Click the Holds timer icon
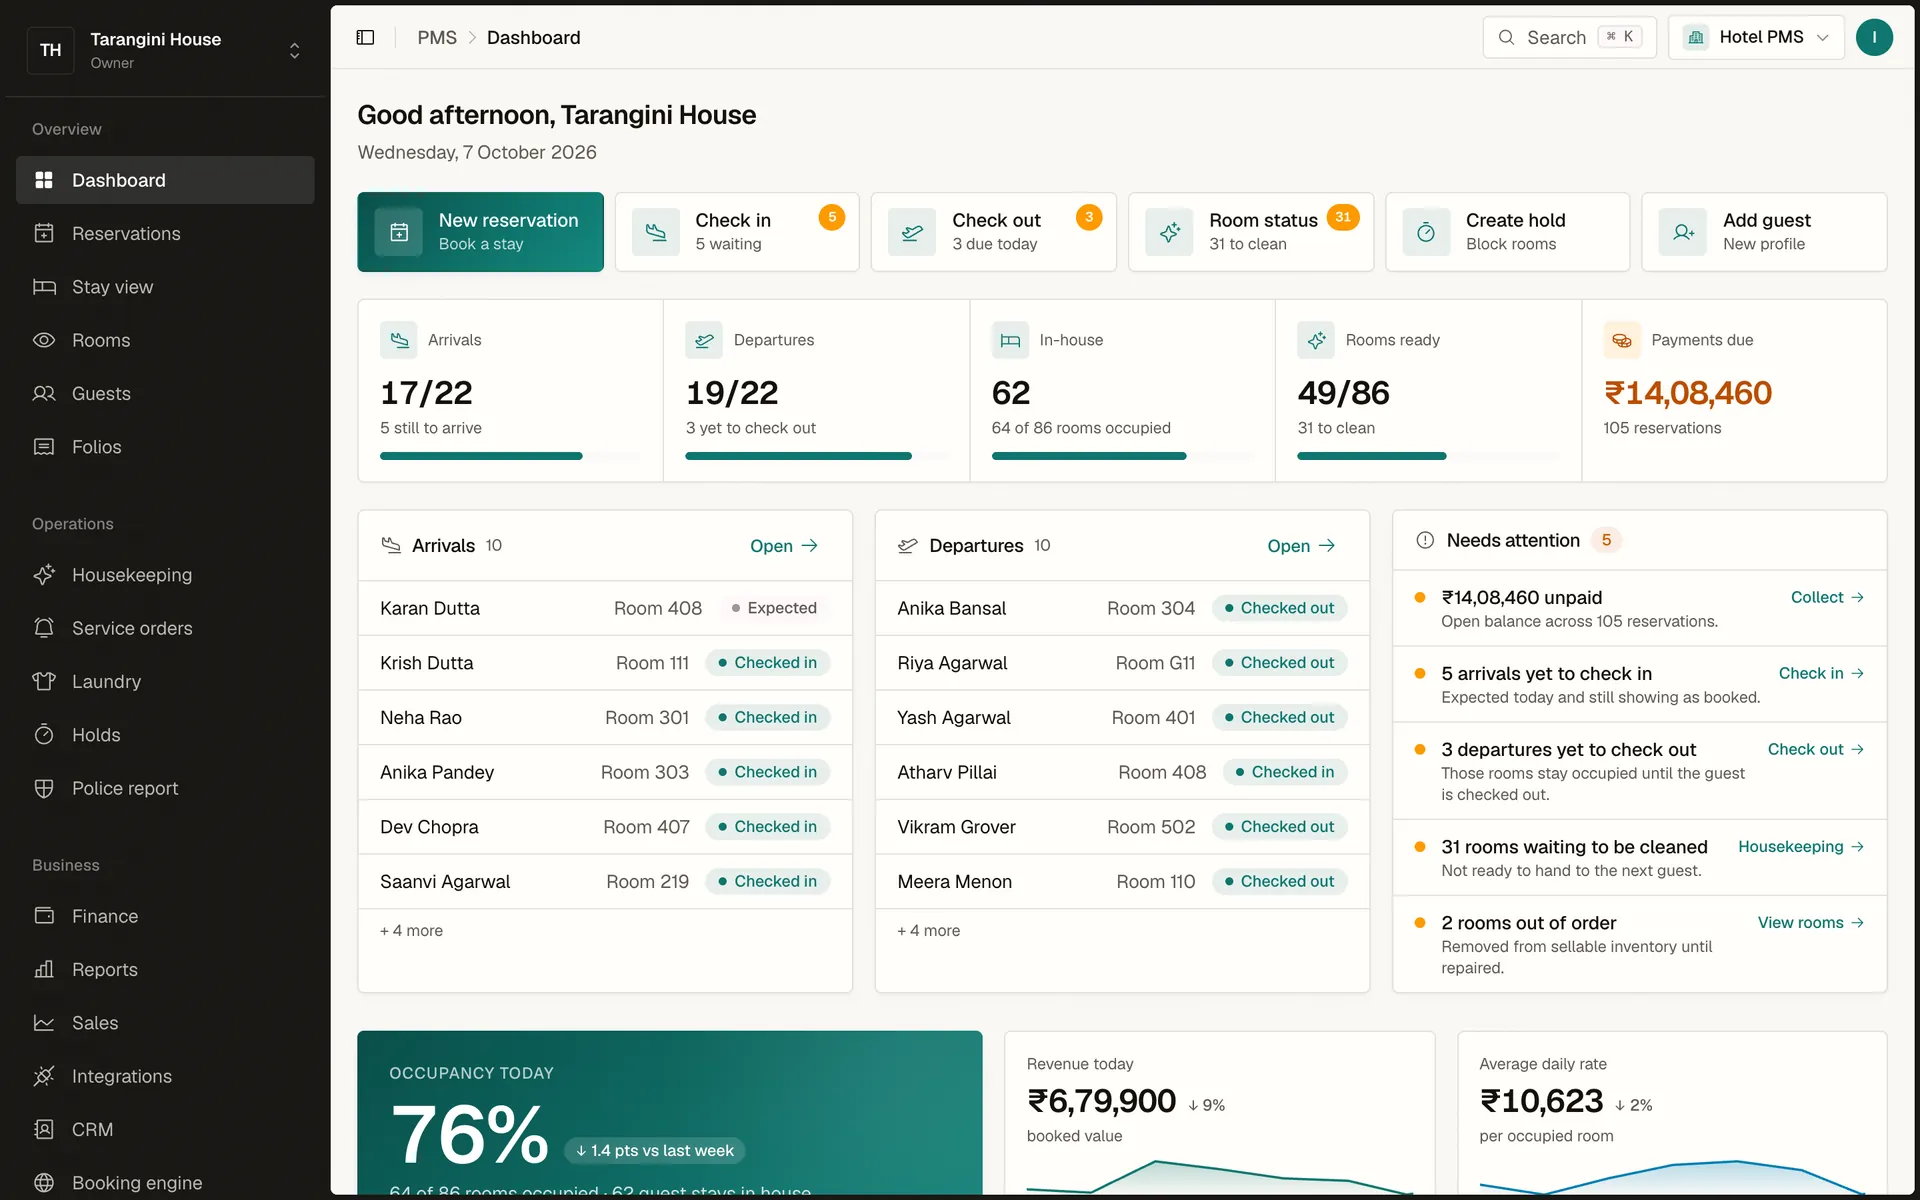The width and height of the screenshot is (1920, 1200). (44, 735)
